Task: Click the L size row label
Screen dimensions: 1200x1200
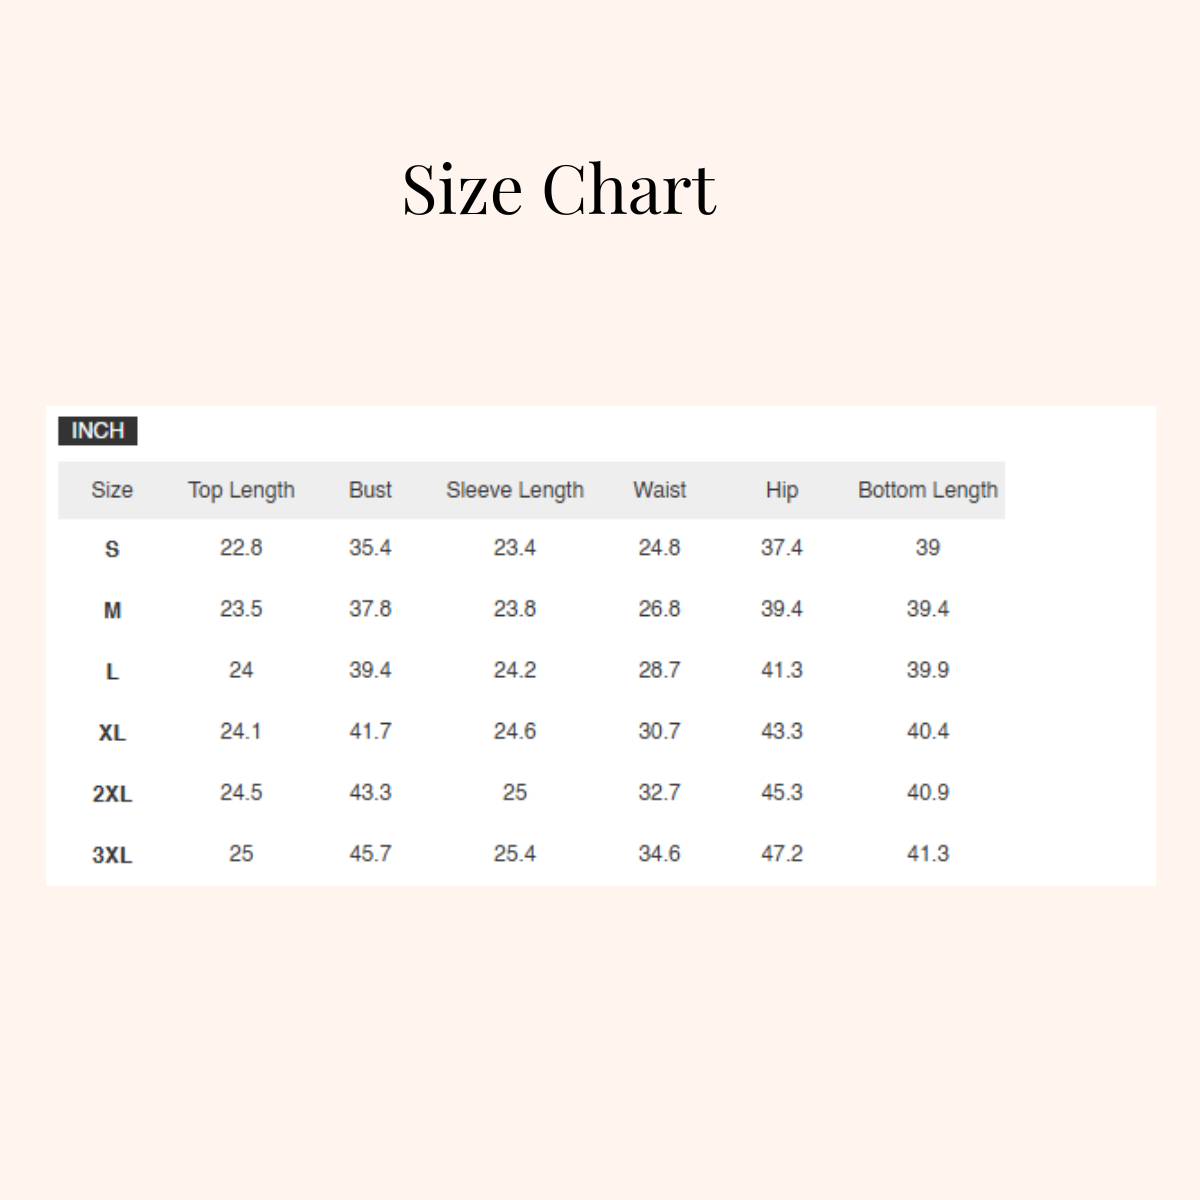Action: coord(112,671)
